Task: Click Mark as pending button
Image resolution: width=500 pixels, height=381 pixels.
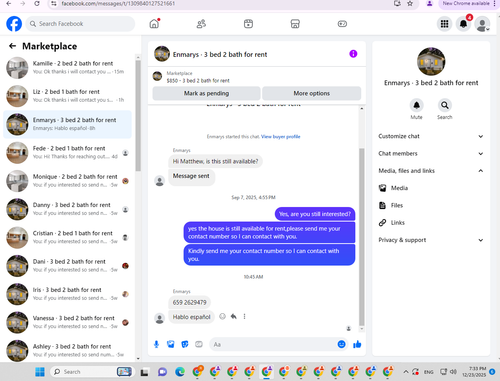Action: (206, 93)
